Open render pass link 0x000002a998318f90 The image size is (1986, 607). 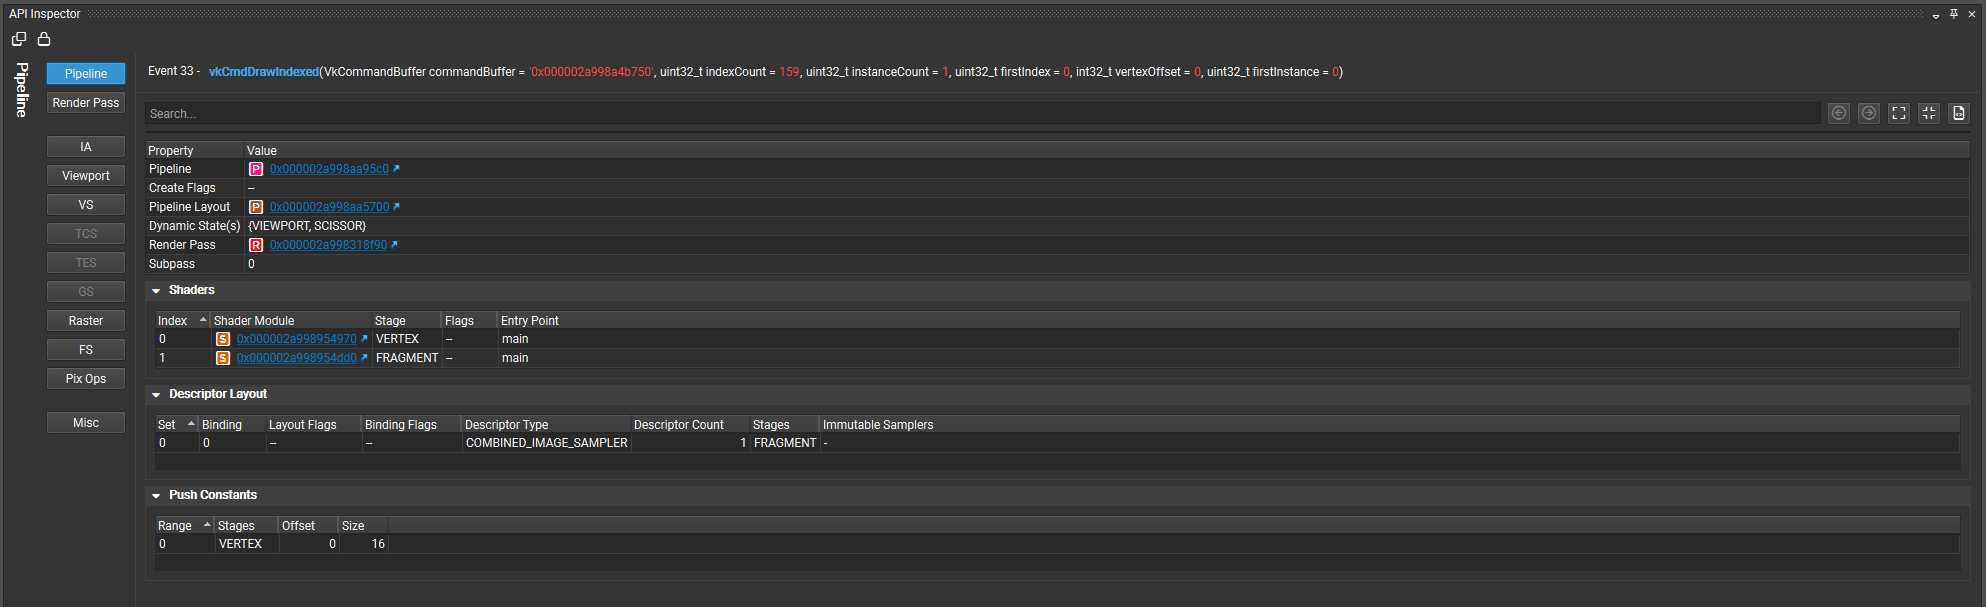(328, 245)
